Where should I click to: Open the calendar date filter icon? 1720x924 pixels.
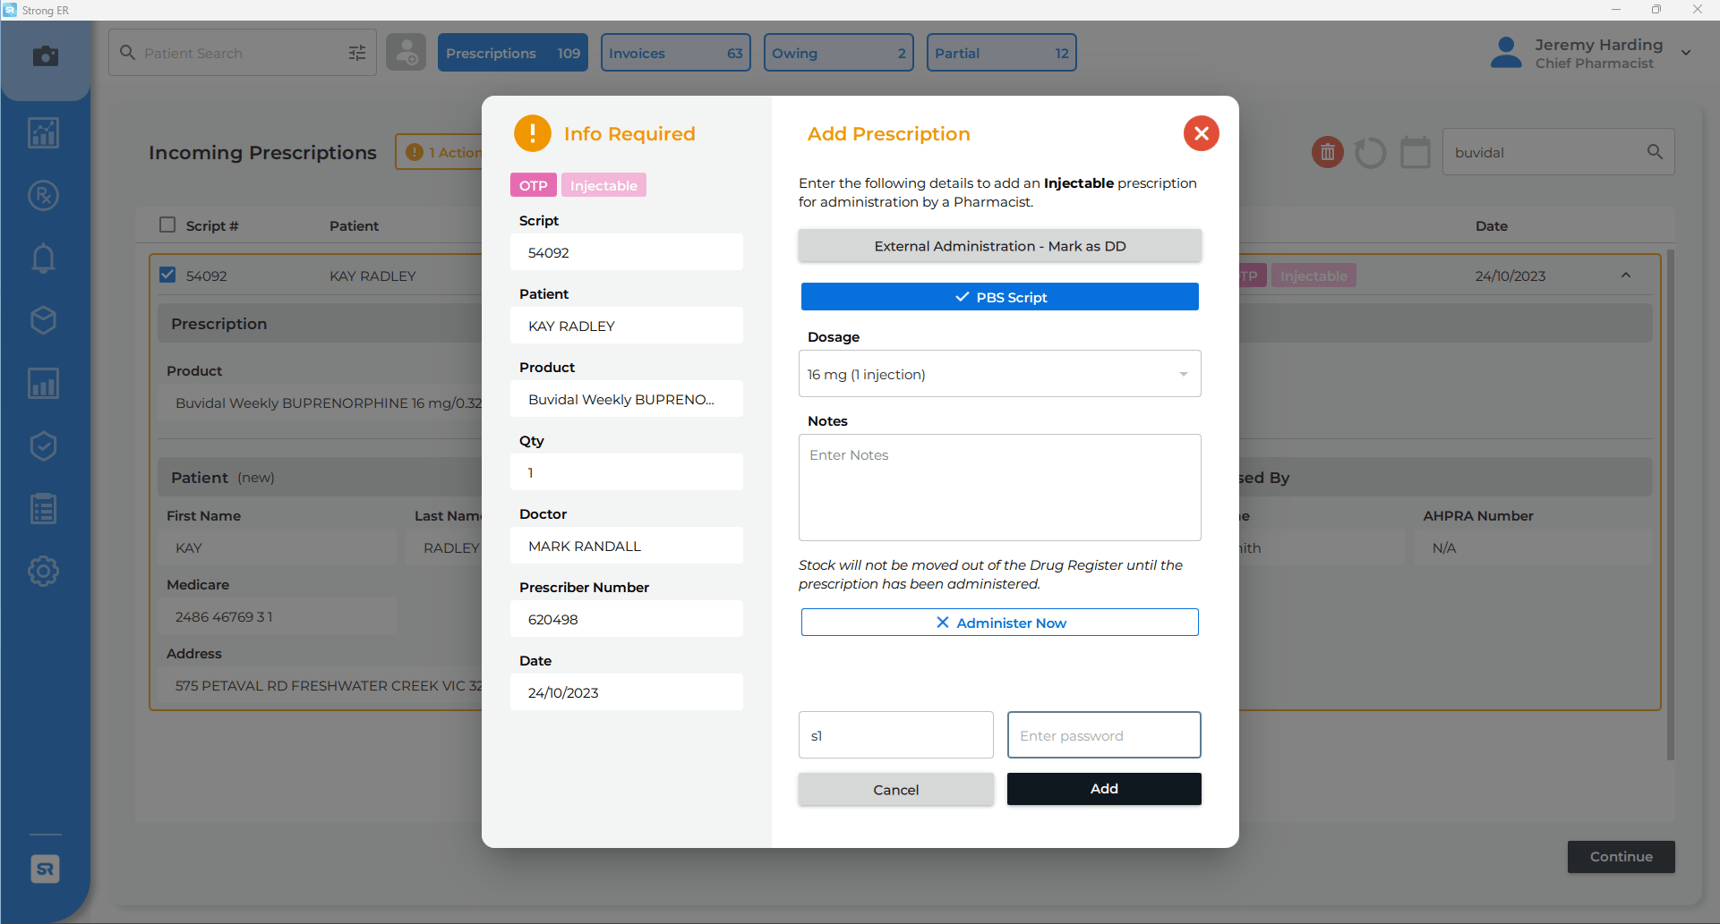[x=1415, y=152]
